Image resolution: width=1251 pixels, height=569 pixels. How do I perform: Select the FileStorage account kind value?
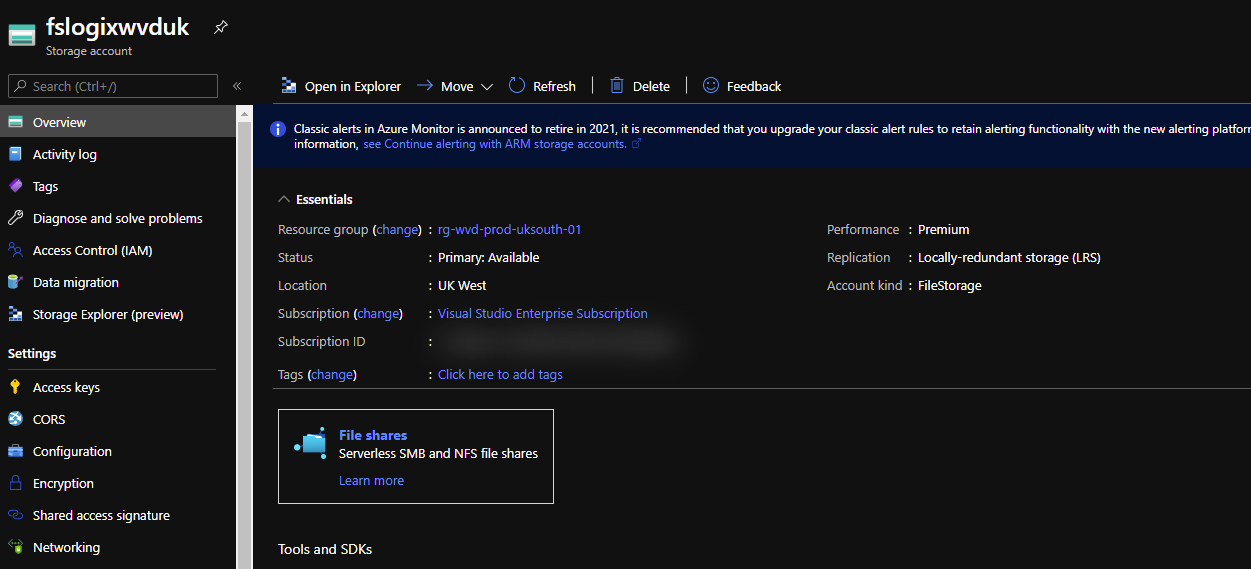[950, 285]
